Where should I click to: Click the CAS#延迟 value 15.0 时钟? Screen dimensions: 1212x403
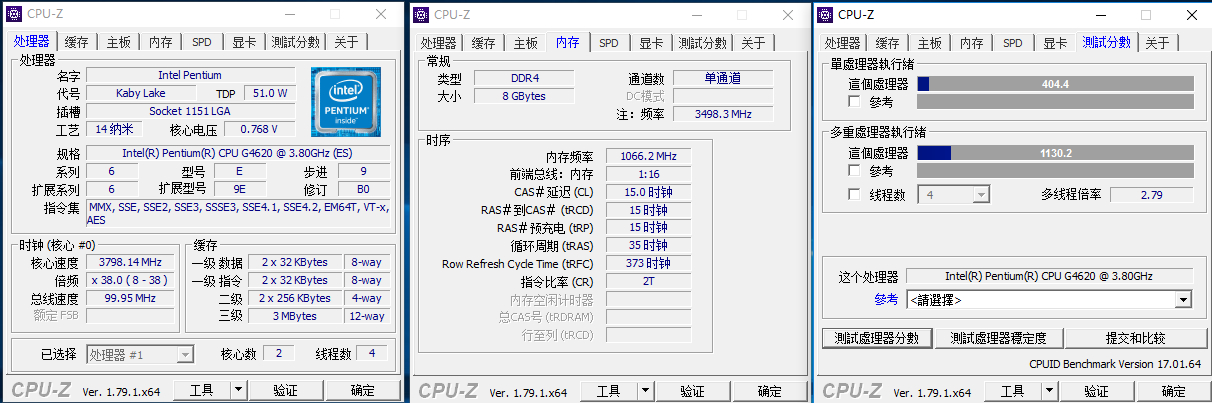[648, 192]
